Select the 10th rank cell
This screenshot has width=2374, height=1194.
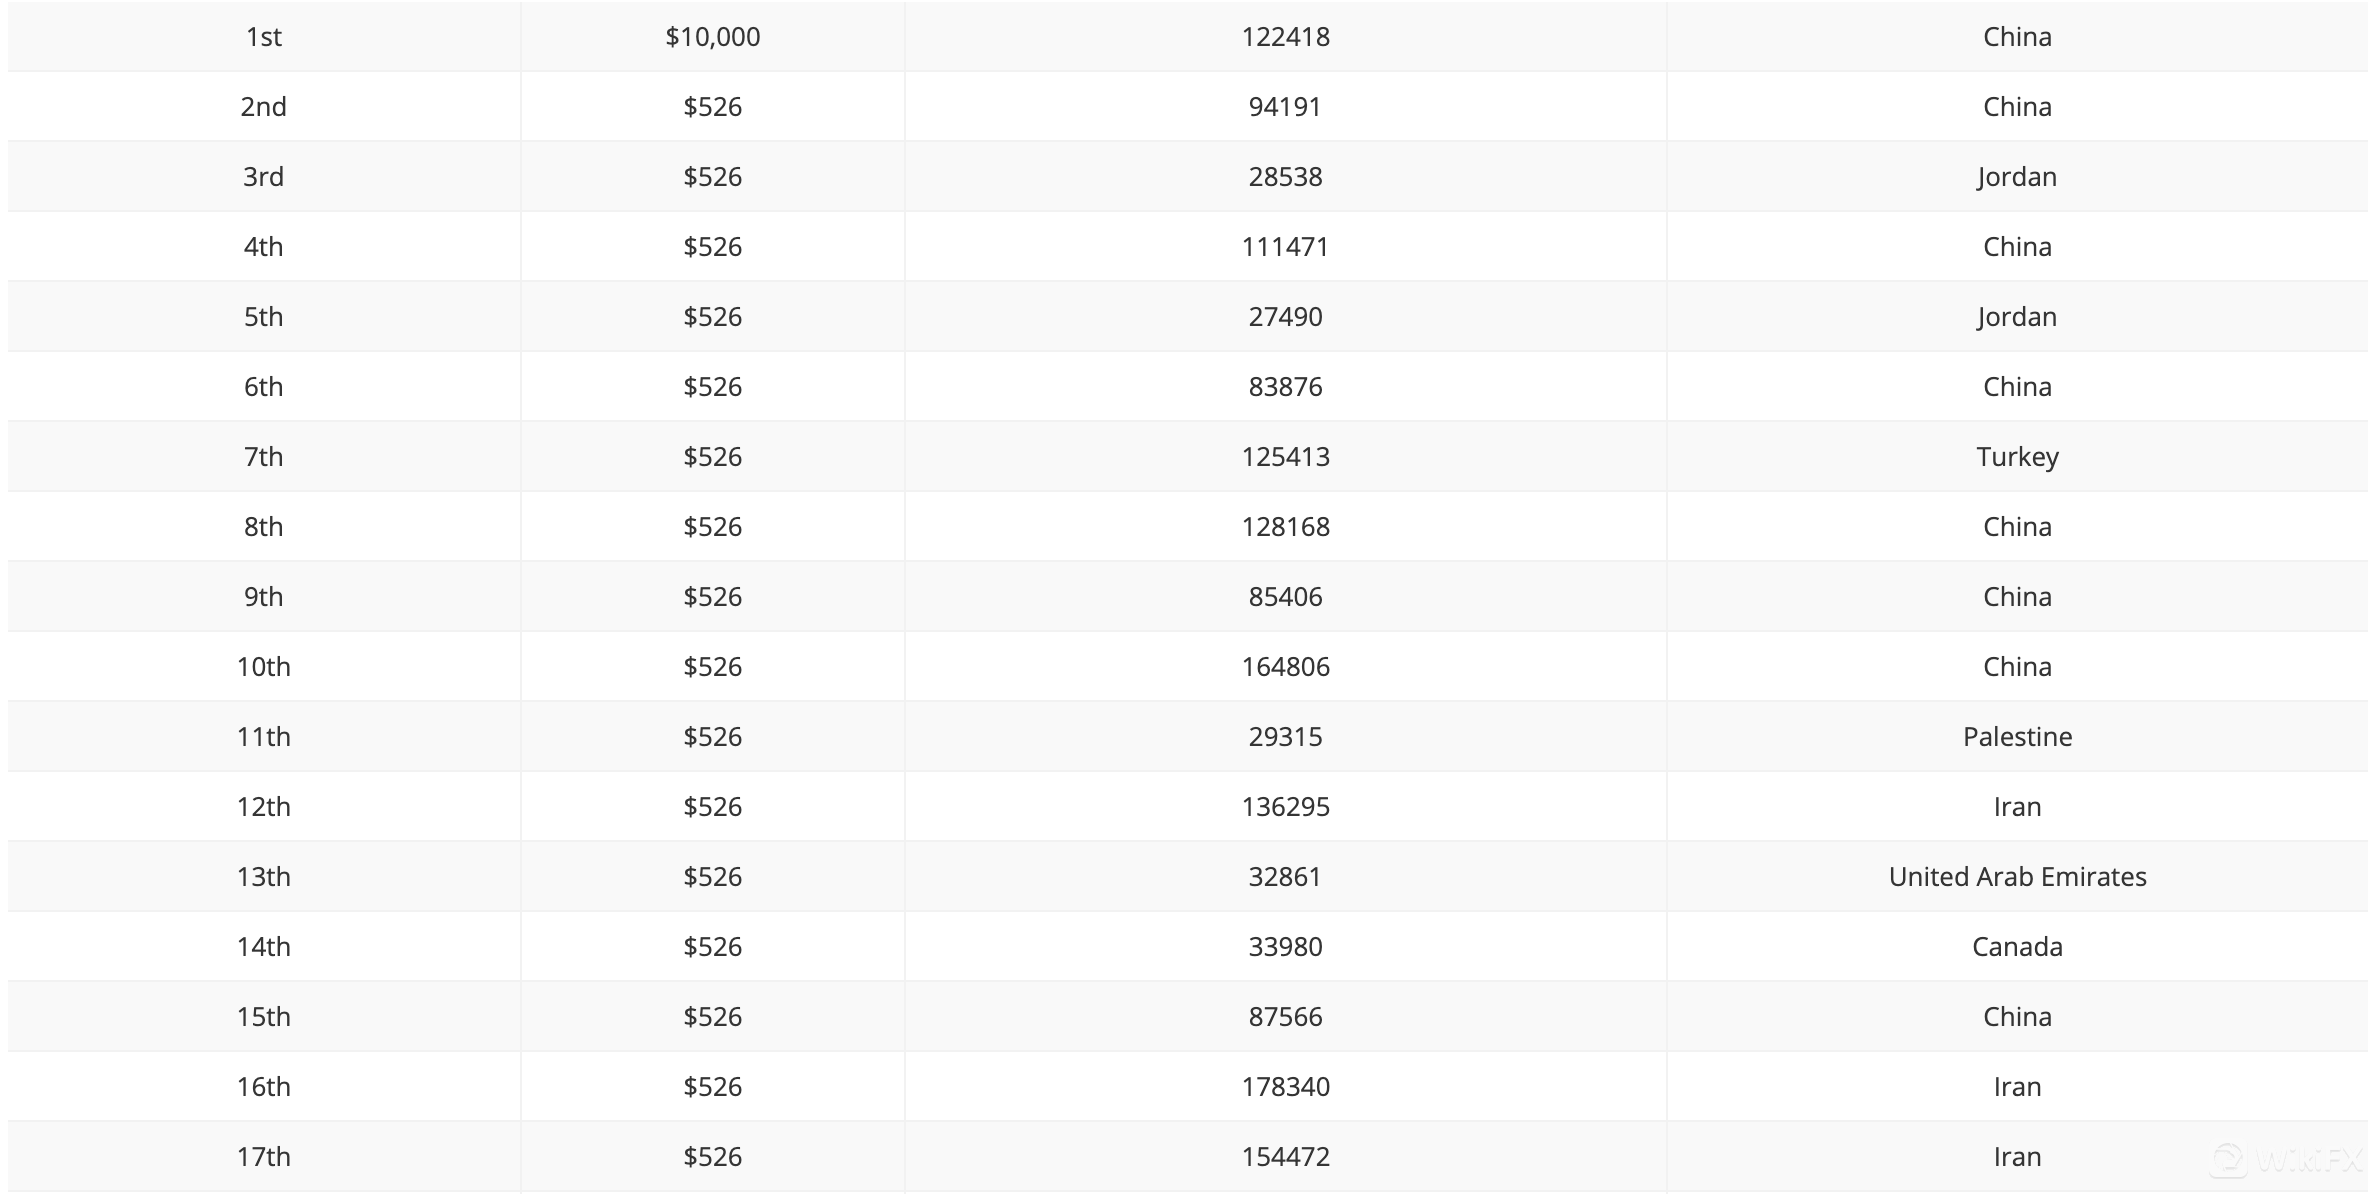(264, 667)
